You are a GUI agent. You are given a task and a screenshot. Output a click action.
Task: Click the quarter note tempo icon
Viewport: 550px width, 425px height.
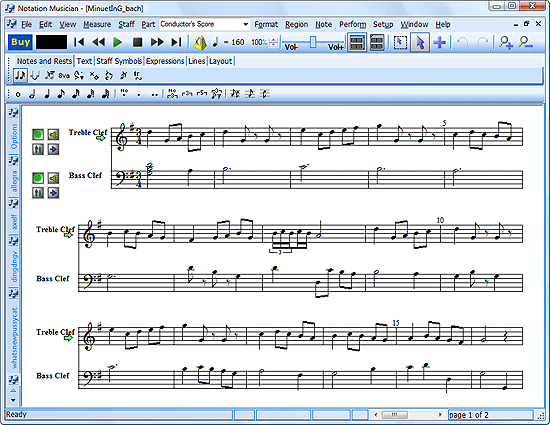215,42
